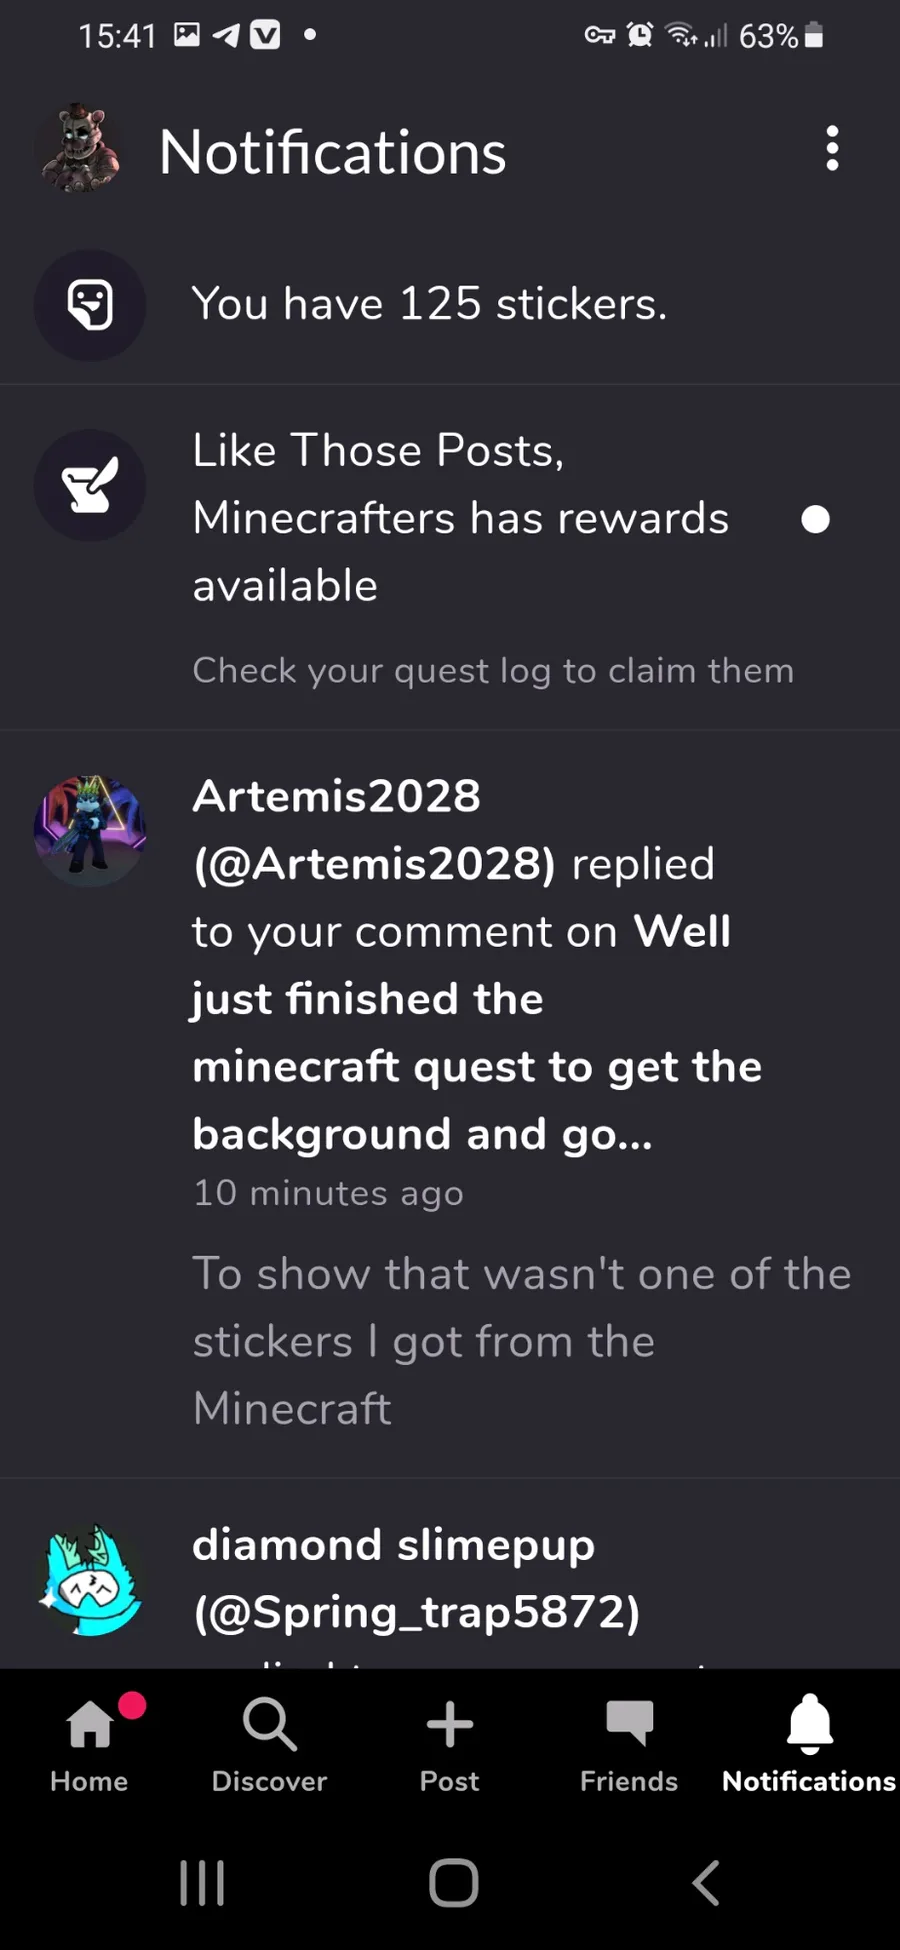The image size is (900, 1950).
Task: Tap the profile avatar beside Notifications title
Action: (80, 149)
